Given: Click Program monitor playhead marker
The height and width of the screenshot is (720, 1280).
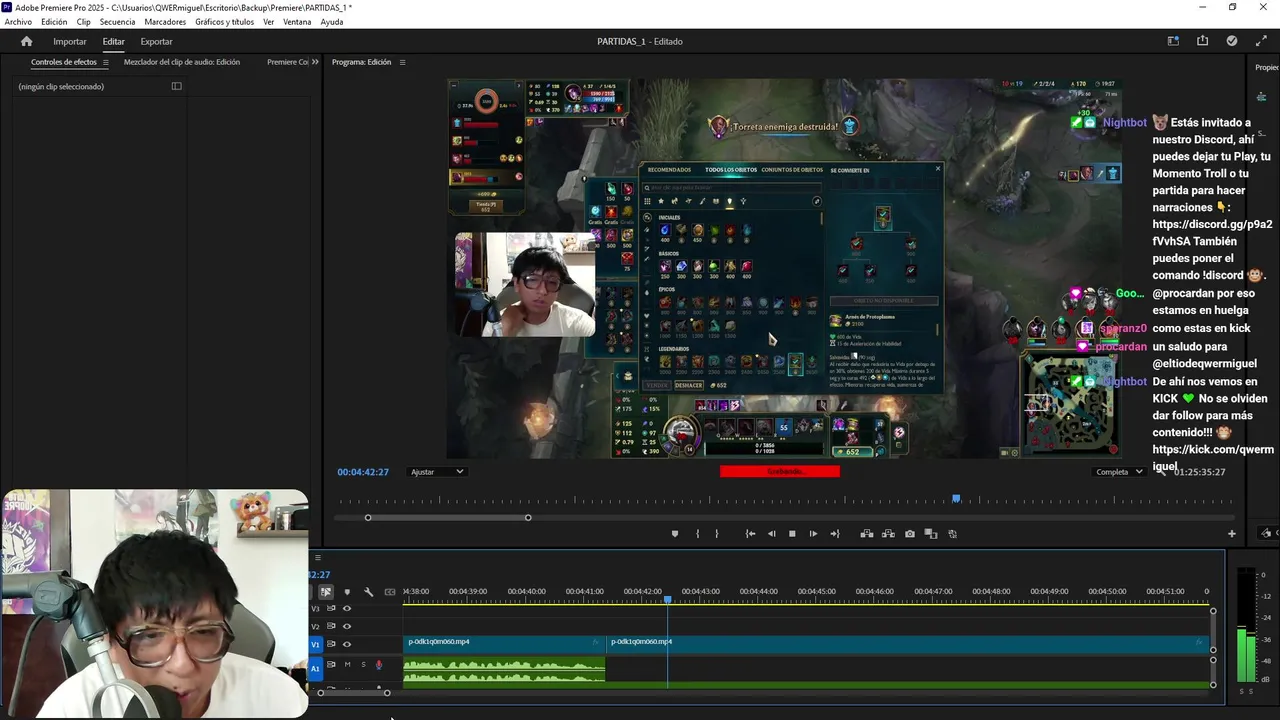Looking at the screenshot, I should pos(956,498).
